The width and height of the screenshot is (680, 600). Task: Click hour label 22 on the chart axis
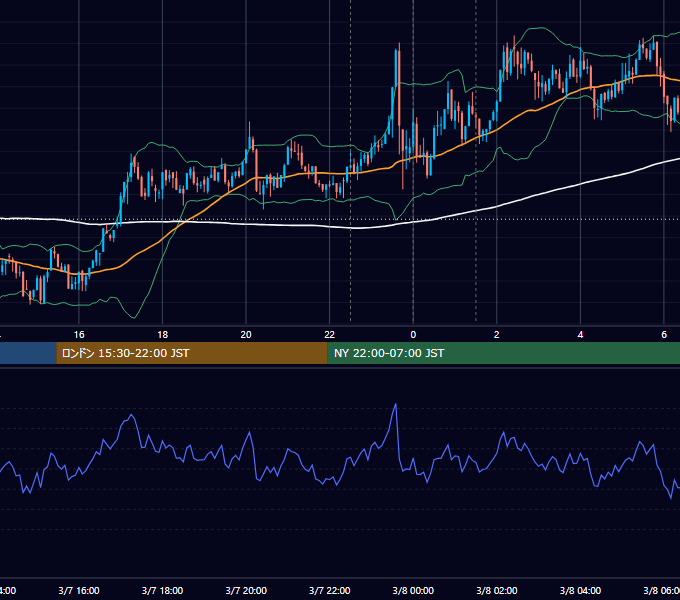[330, 335]
